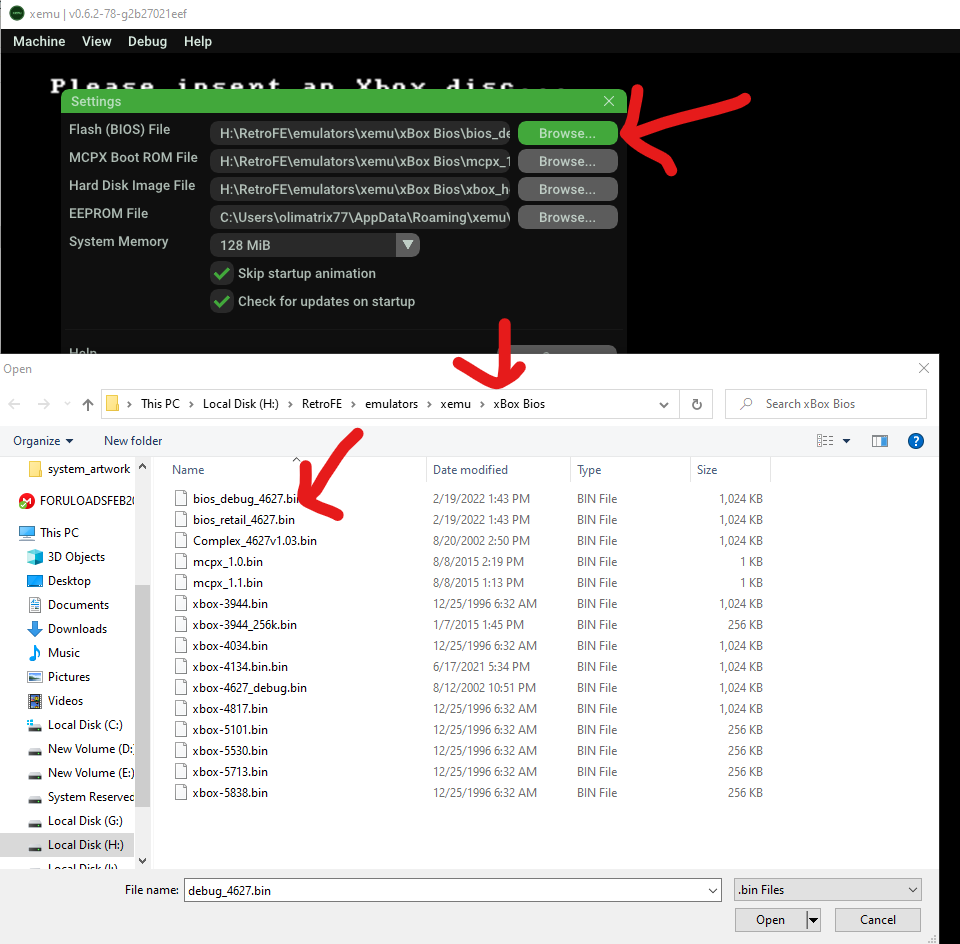Toggle the preview pane icon
The image size is (960, 944).
(x=880, y=441)
